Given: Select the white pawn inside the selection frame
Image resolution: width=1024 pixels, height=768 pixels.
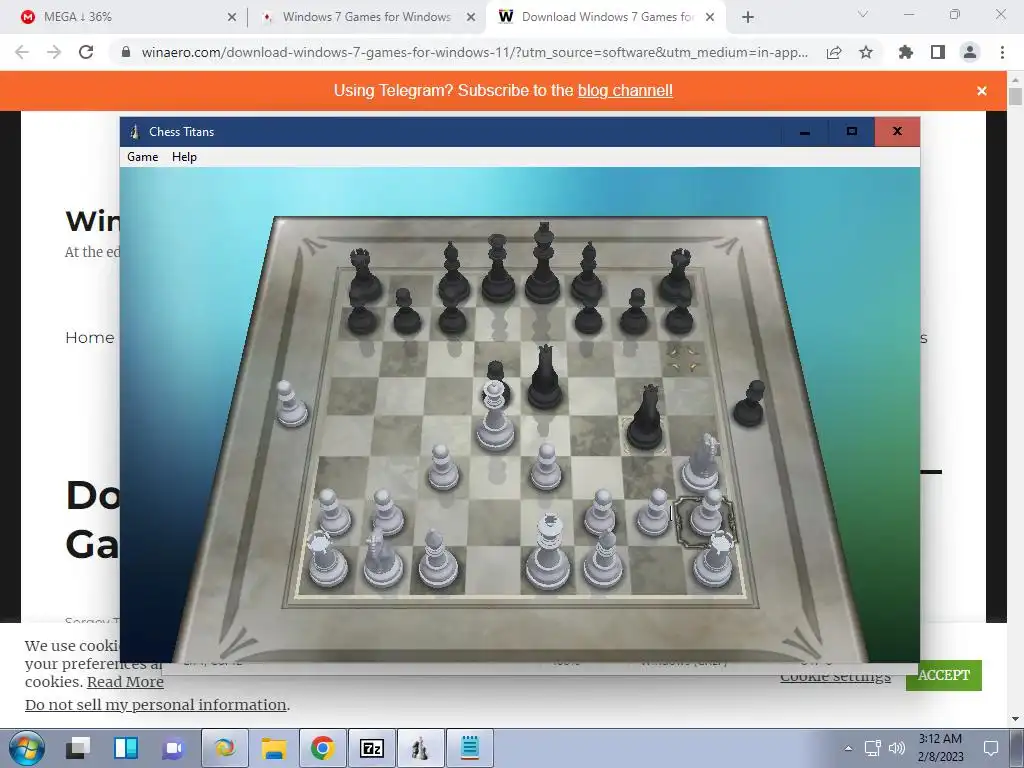Looking at the screenshot, I should click(707, 513).
